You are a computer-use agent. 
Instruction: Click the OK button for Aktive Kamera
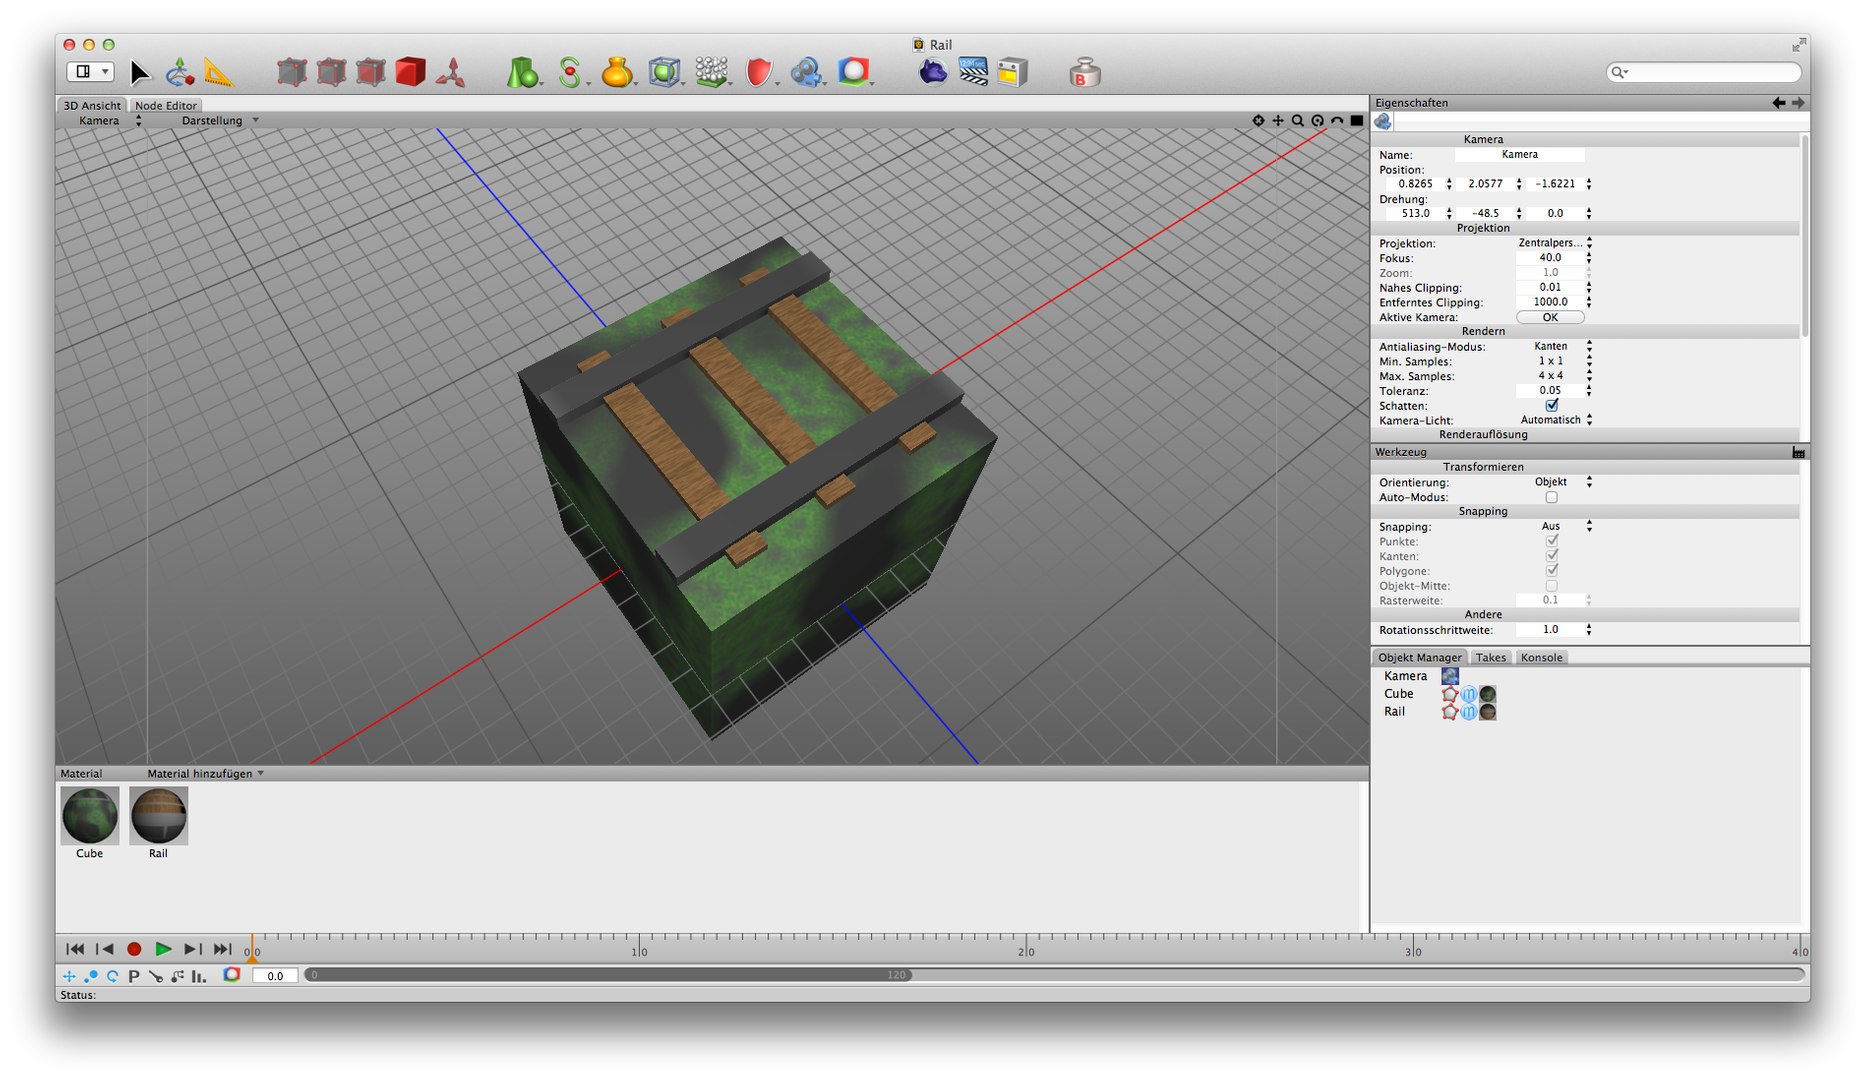pos(1550,318)
